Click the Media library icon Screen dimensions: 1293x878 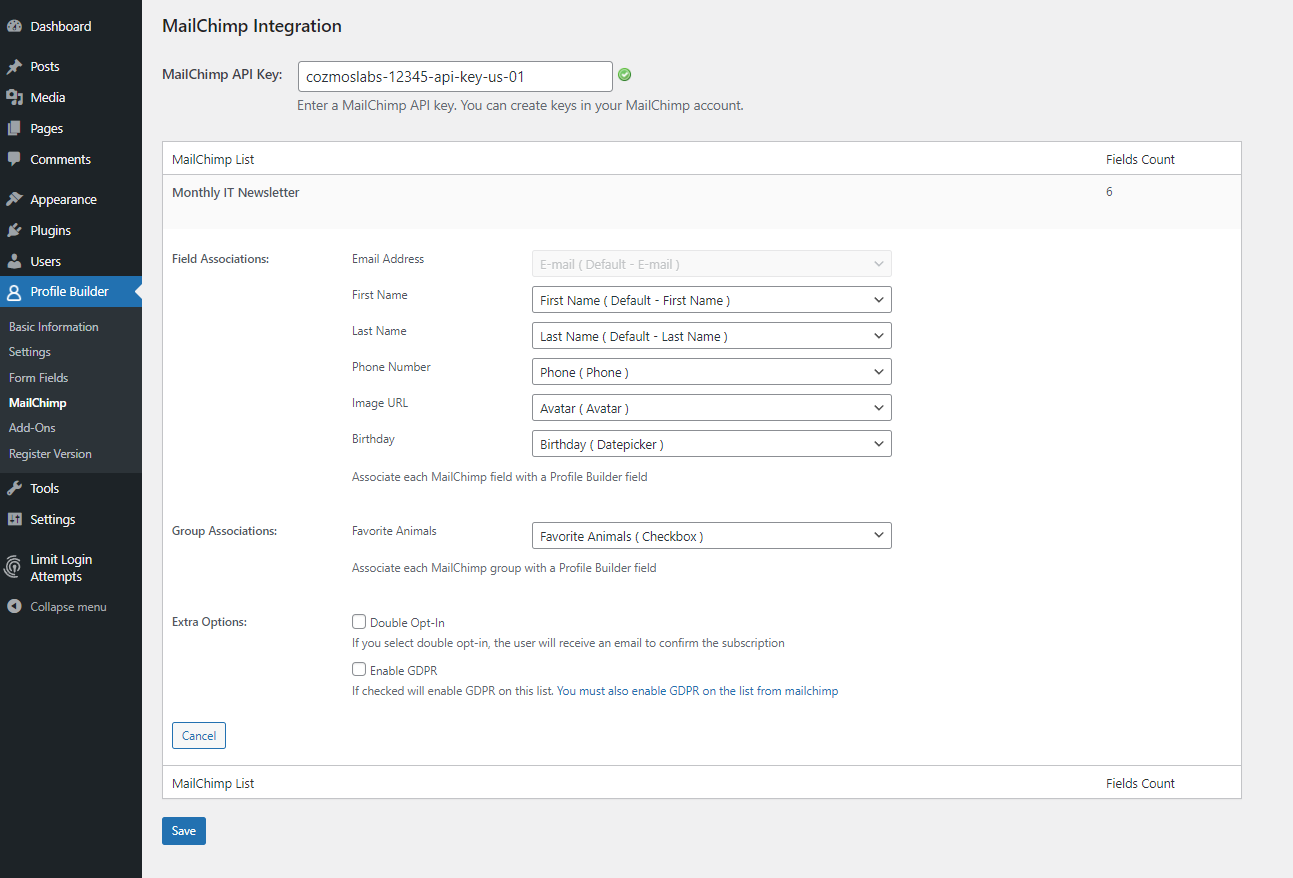point(14,97)
